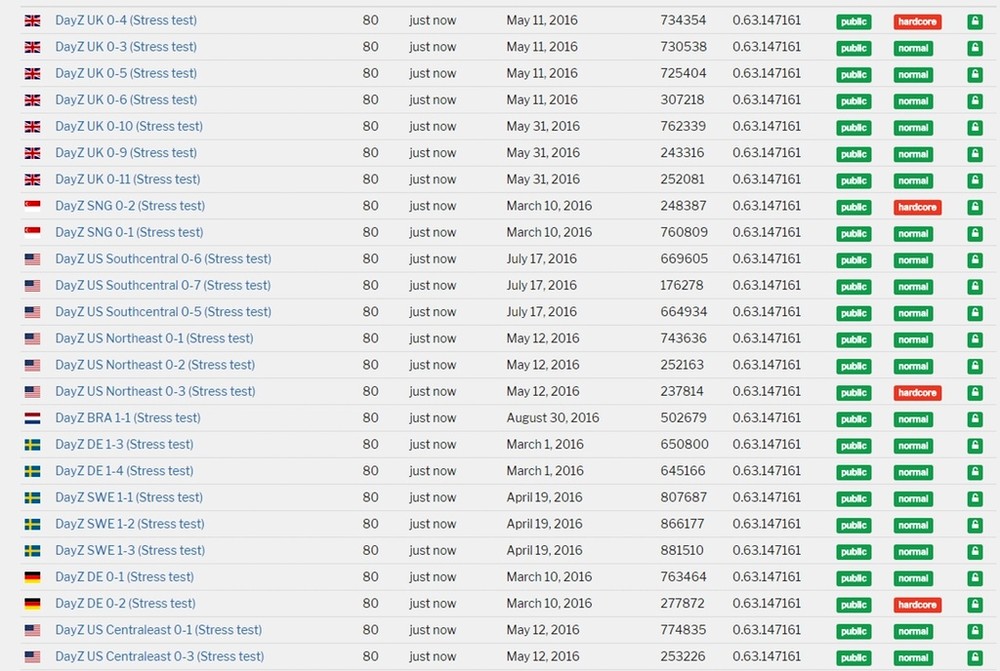This screenshot has height=671, width=1000.
Task: Click the normal badge on DayZ US Southcentral 0-7
Action: [913, 287]
